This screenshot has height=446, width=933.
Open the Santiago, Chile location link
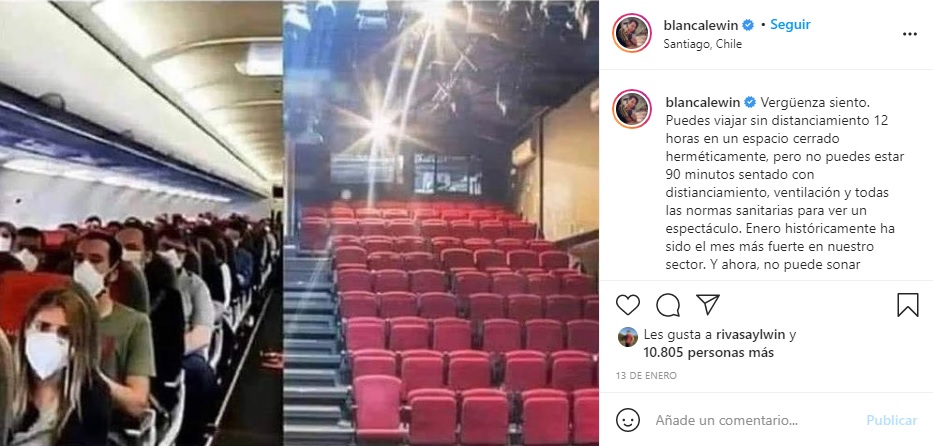[703, 44]
